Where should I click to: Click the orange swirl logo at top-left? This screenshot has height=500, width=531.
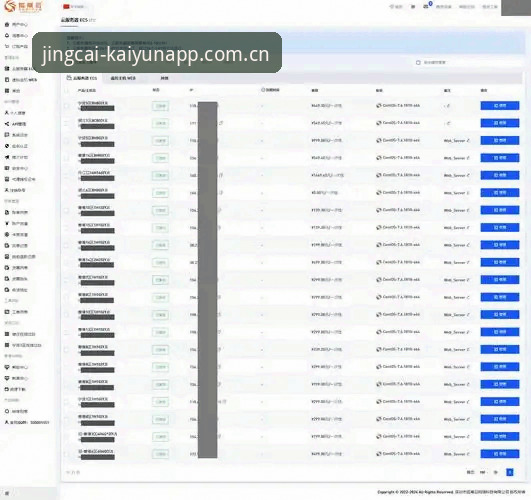coord(10,6)
